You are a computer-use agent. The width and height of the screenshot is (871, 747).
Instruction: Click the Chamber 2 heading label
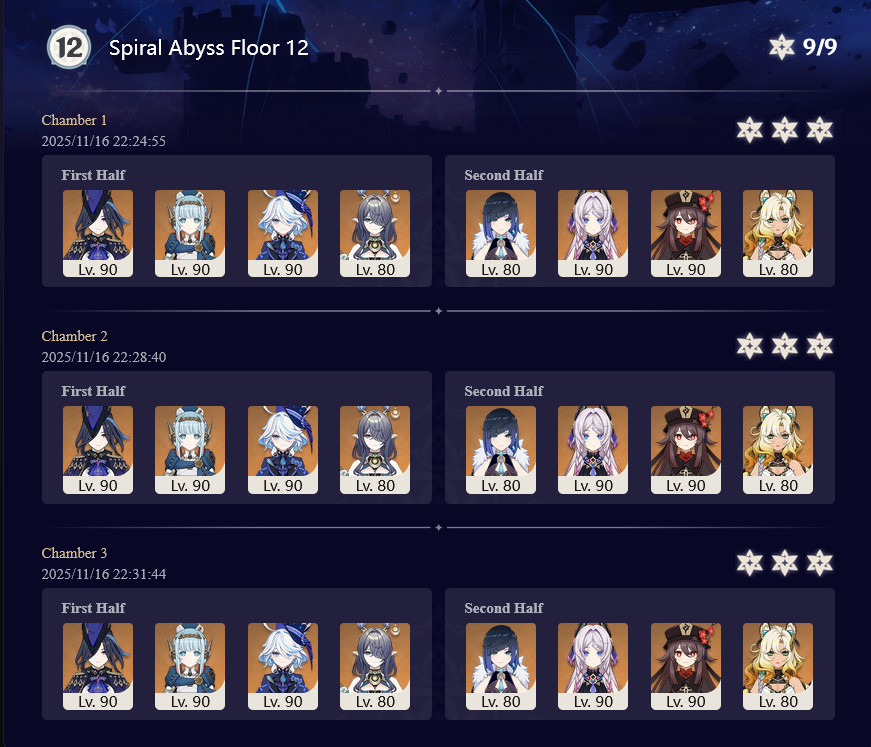tap(74, 336)
